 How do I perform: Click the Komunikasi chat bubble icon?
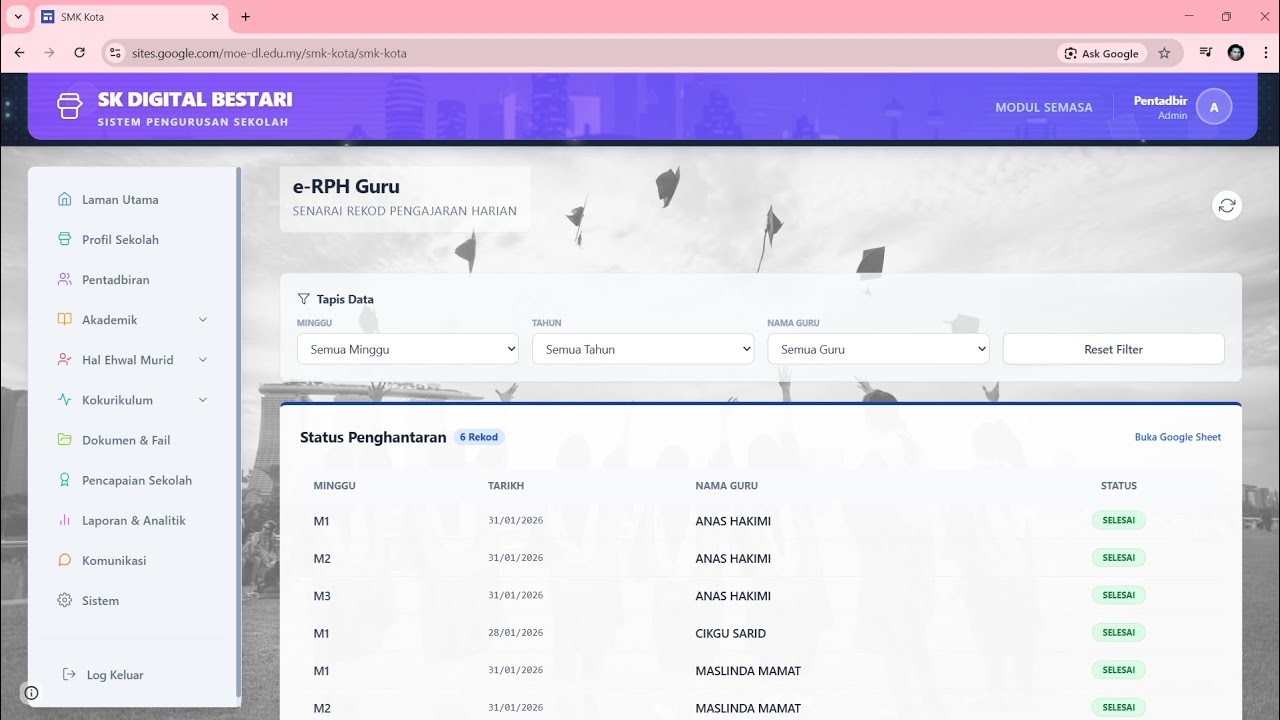65,560
